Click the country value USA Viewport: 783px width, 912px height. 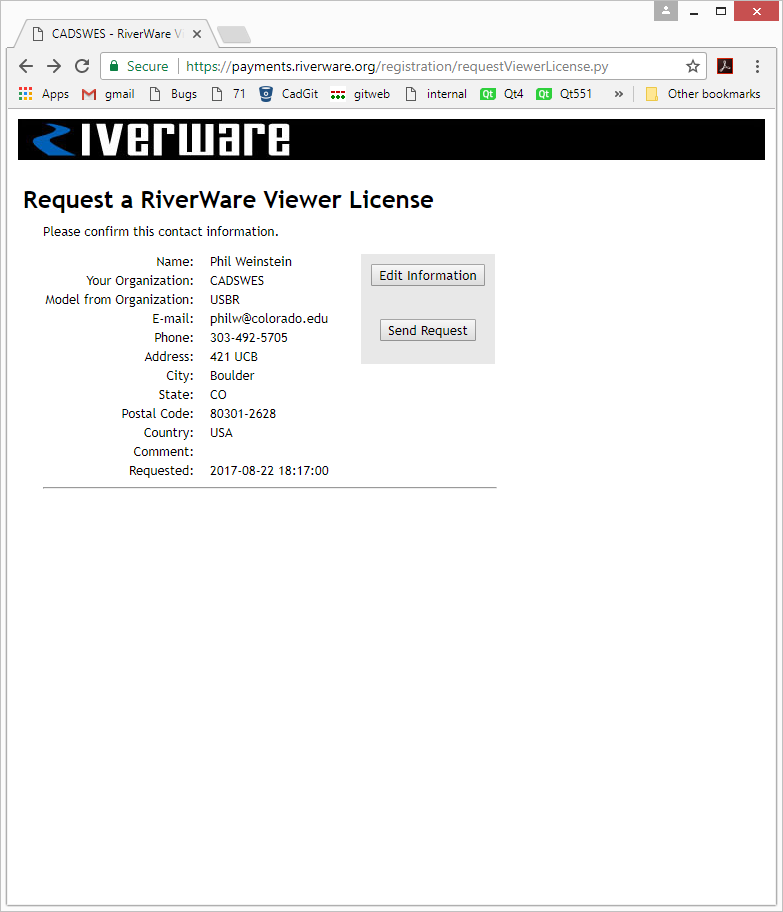(x=221, y=433)
